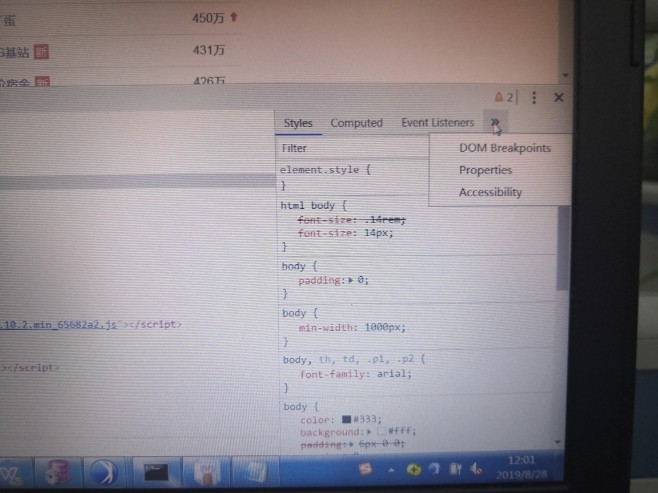Click the web page scroll-down arrow
This screenshot has height=493, width=658.
pyautogui.click(x=566, y=76)
